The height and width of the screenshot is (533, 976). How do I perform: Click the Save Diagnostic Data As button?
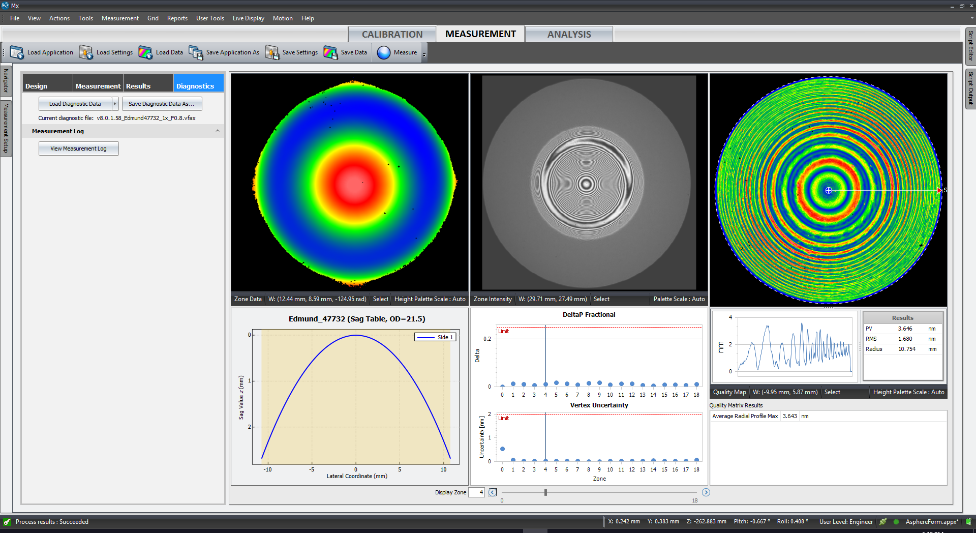tap(163, 103)
